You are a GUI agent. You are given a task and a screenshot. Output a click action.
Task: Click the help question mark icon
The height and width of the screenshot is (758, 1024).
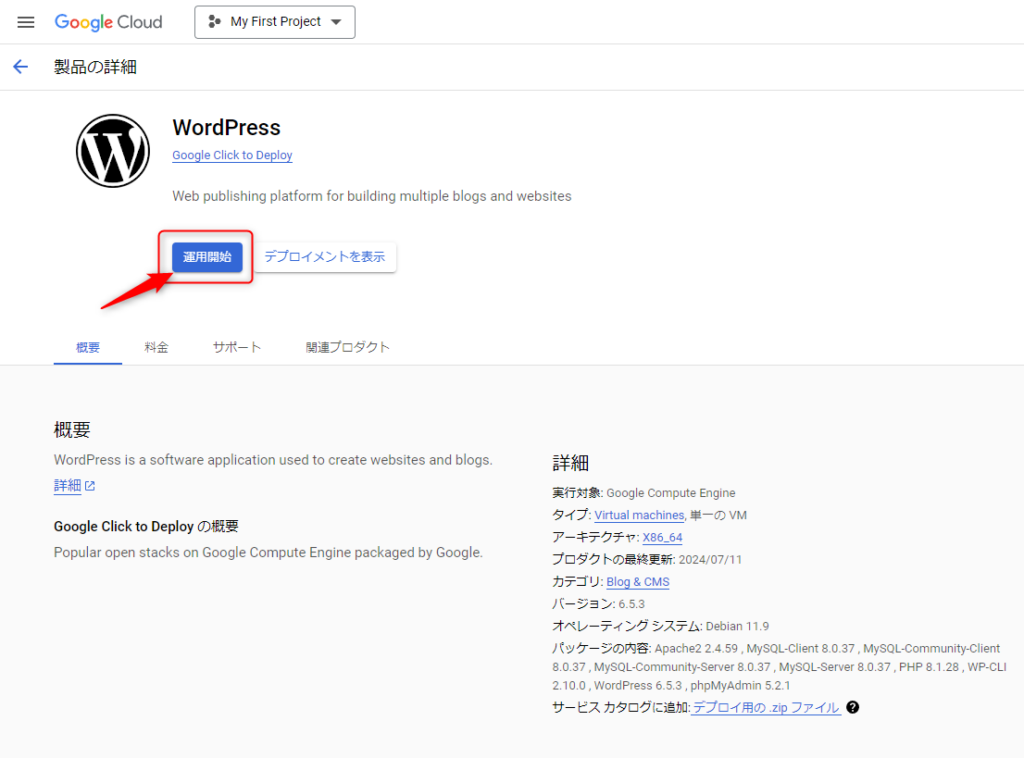(x=853, y=707)
